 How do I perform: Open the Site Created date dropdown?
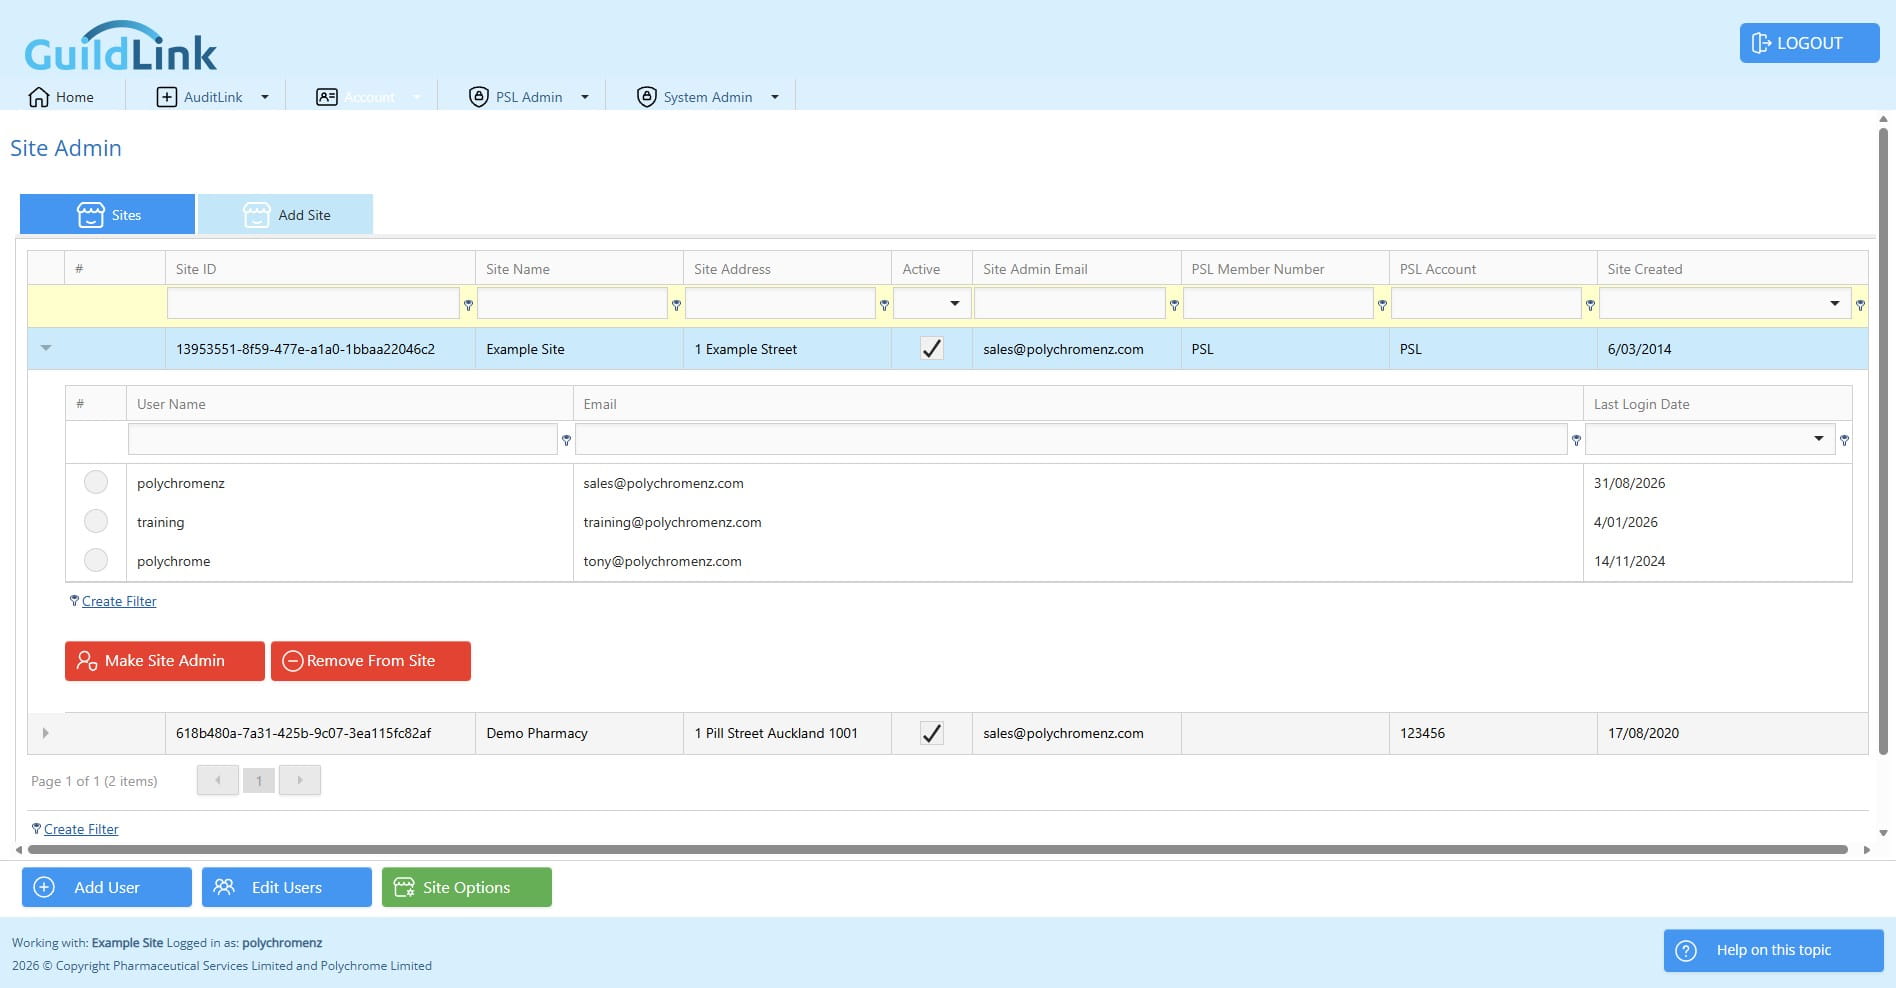point(1834,303)
